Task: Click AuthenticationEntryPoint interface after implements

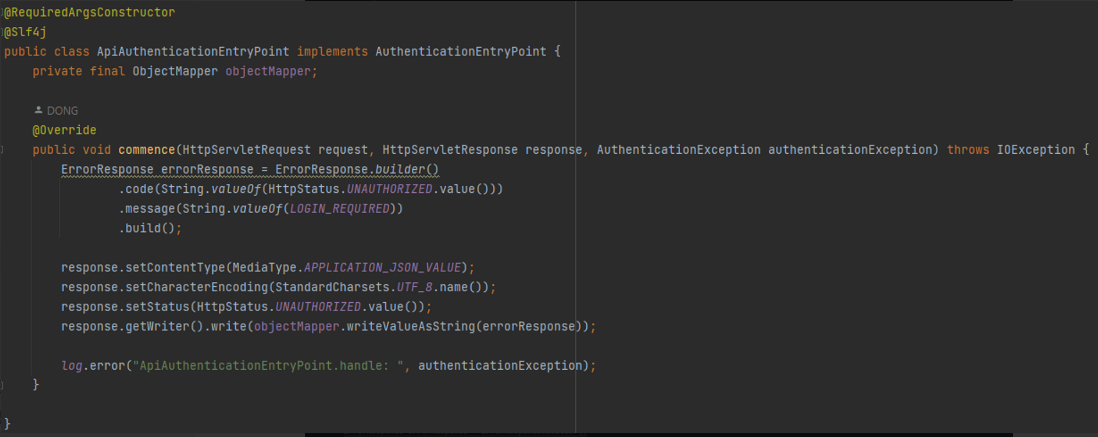Action: coord(461,52)
